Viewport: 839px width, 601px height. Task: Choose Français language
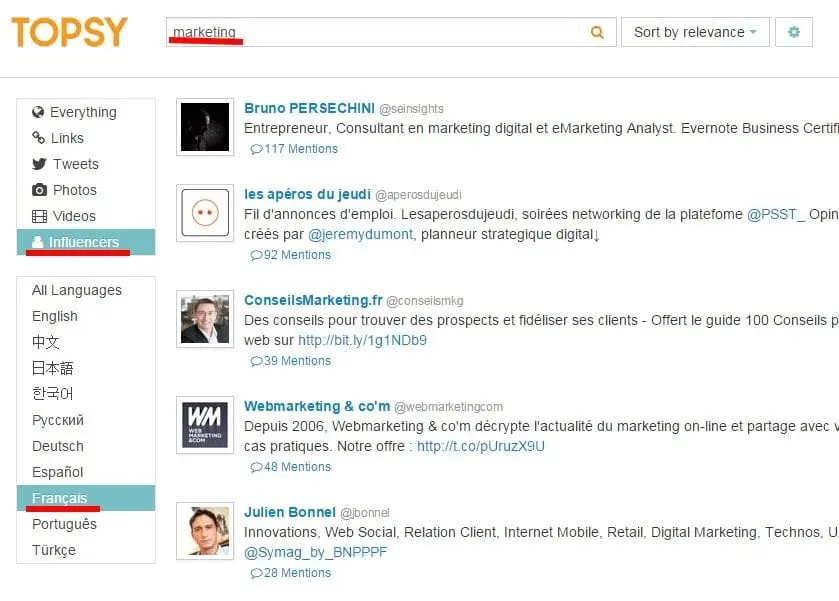pyautogui.click(x=86, y=498)
